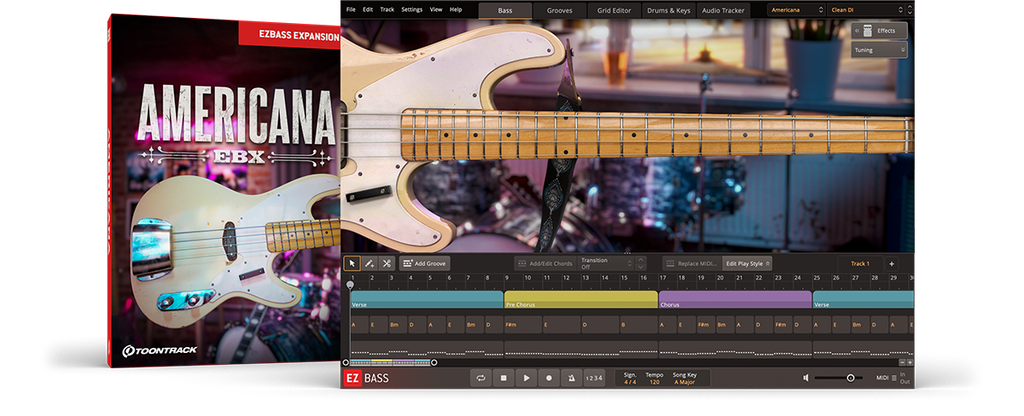
Task: Toggle the metronome
Action: (x=571, y=377)
